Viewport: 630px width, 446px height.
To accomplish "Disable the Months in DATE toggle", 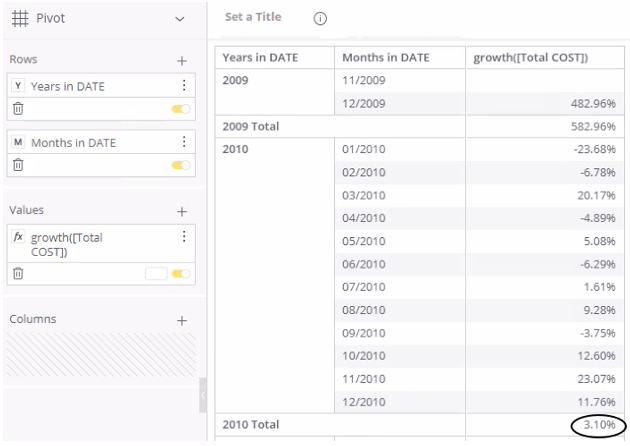I will tap(181, 163).
